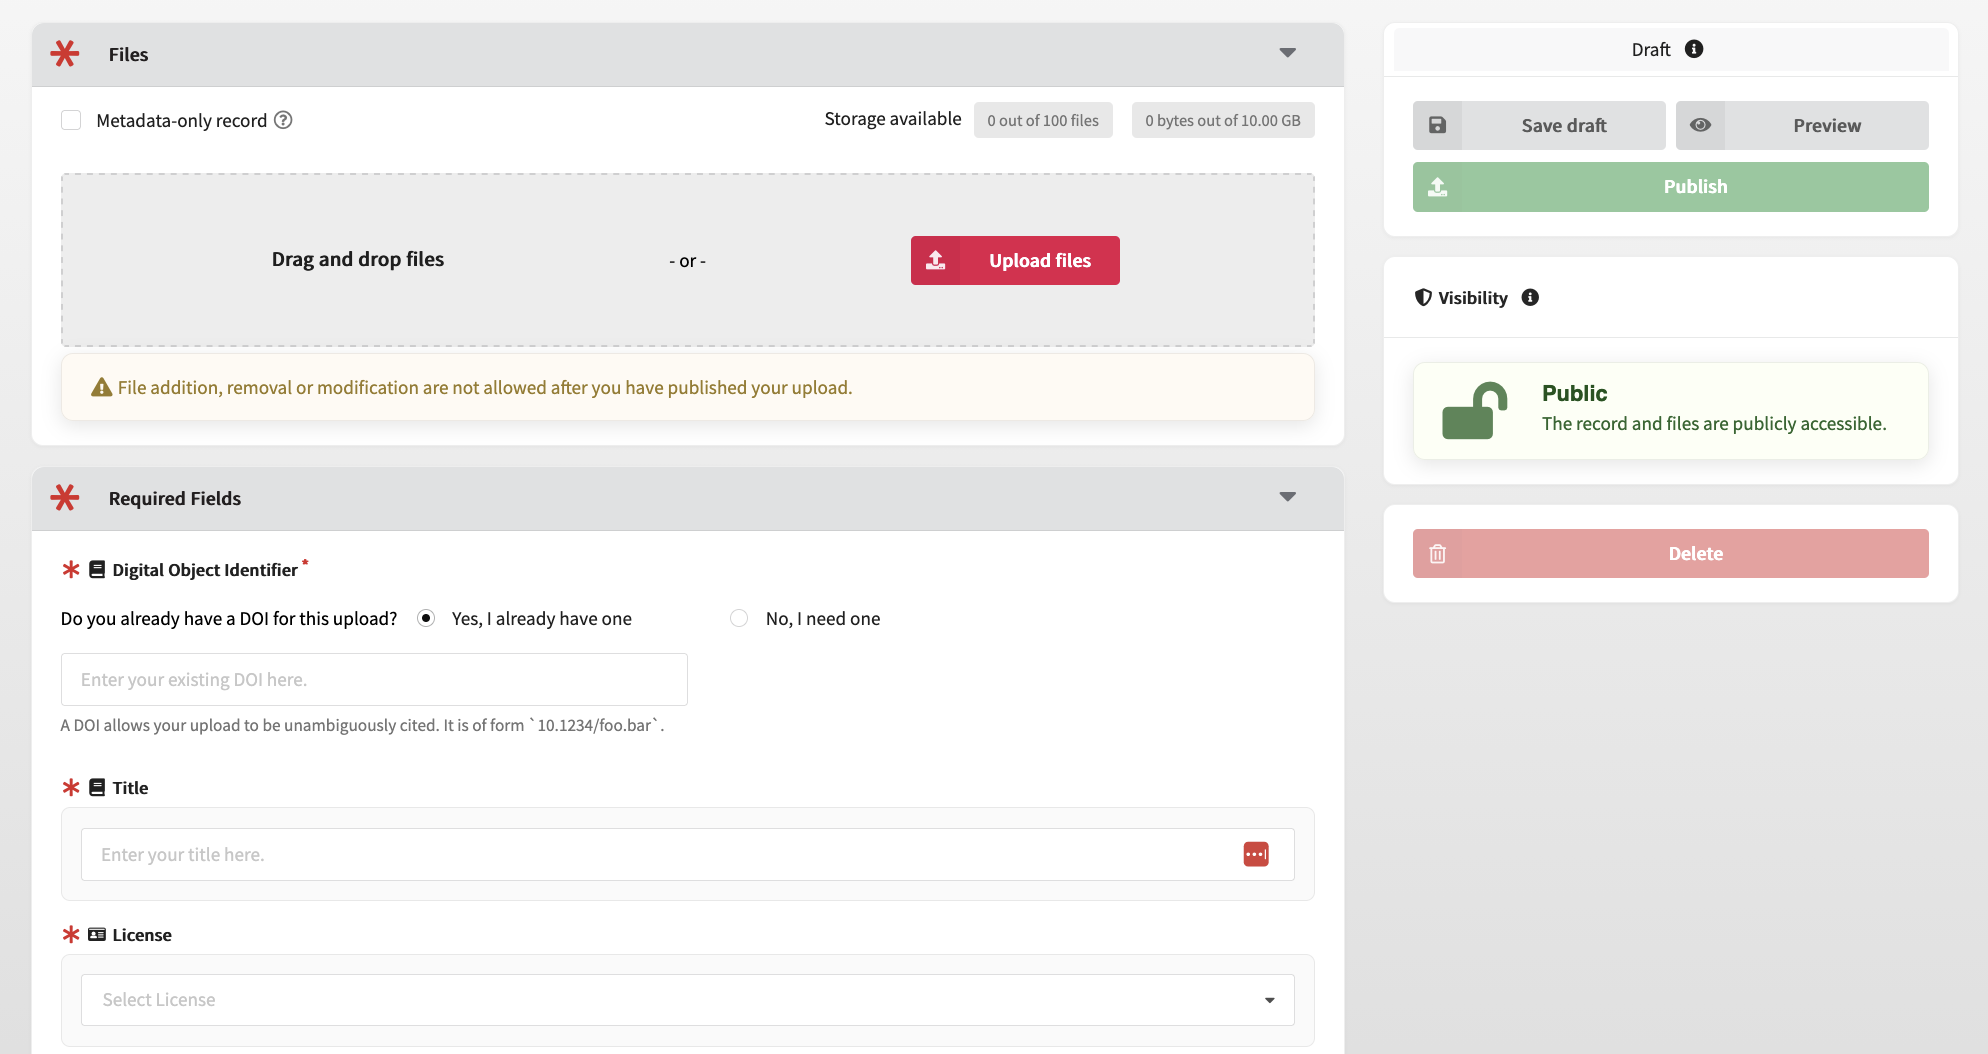Viewport: 1988px width, 1054px height.
Task: Click the card icon beside License label
Action: [x=97, y=934]
